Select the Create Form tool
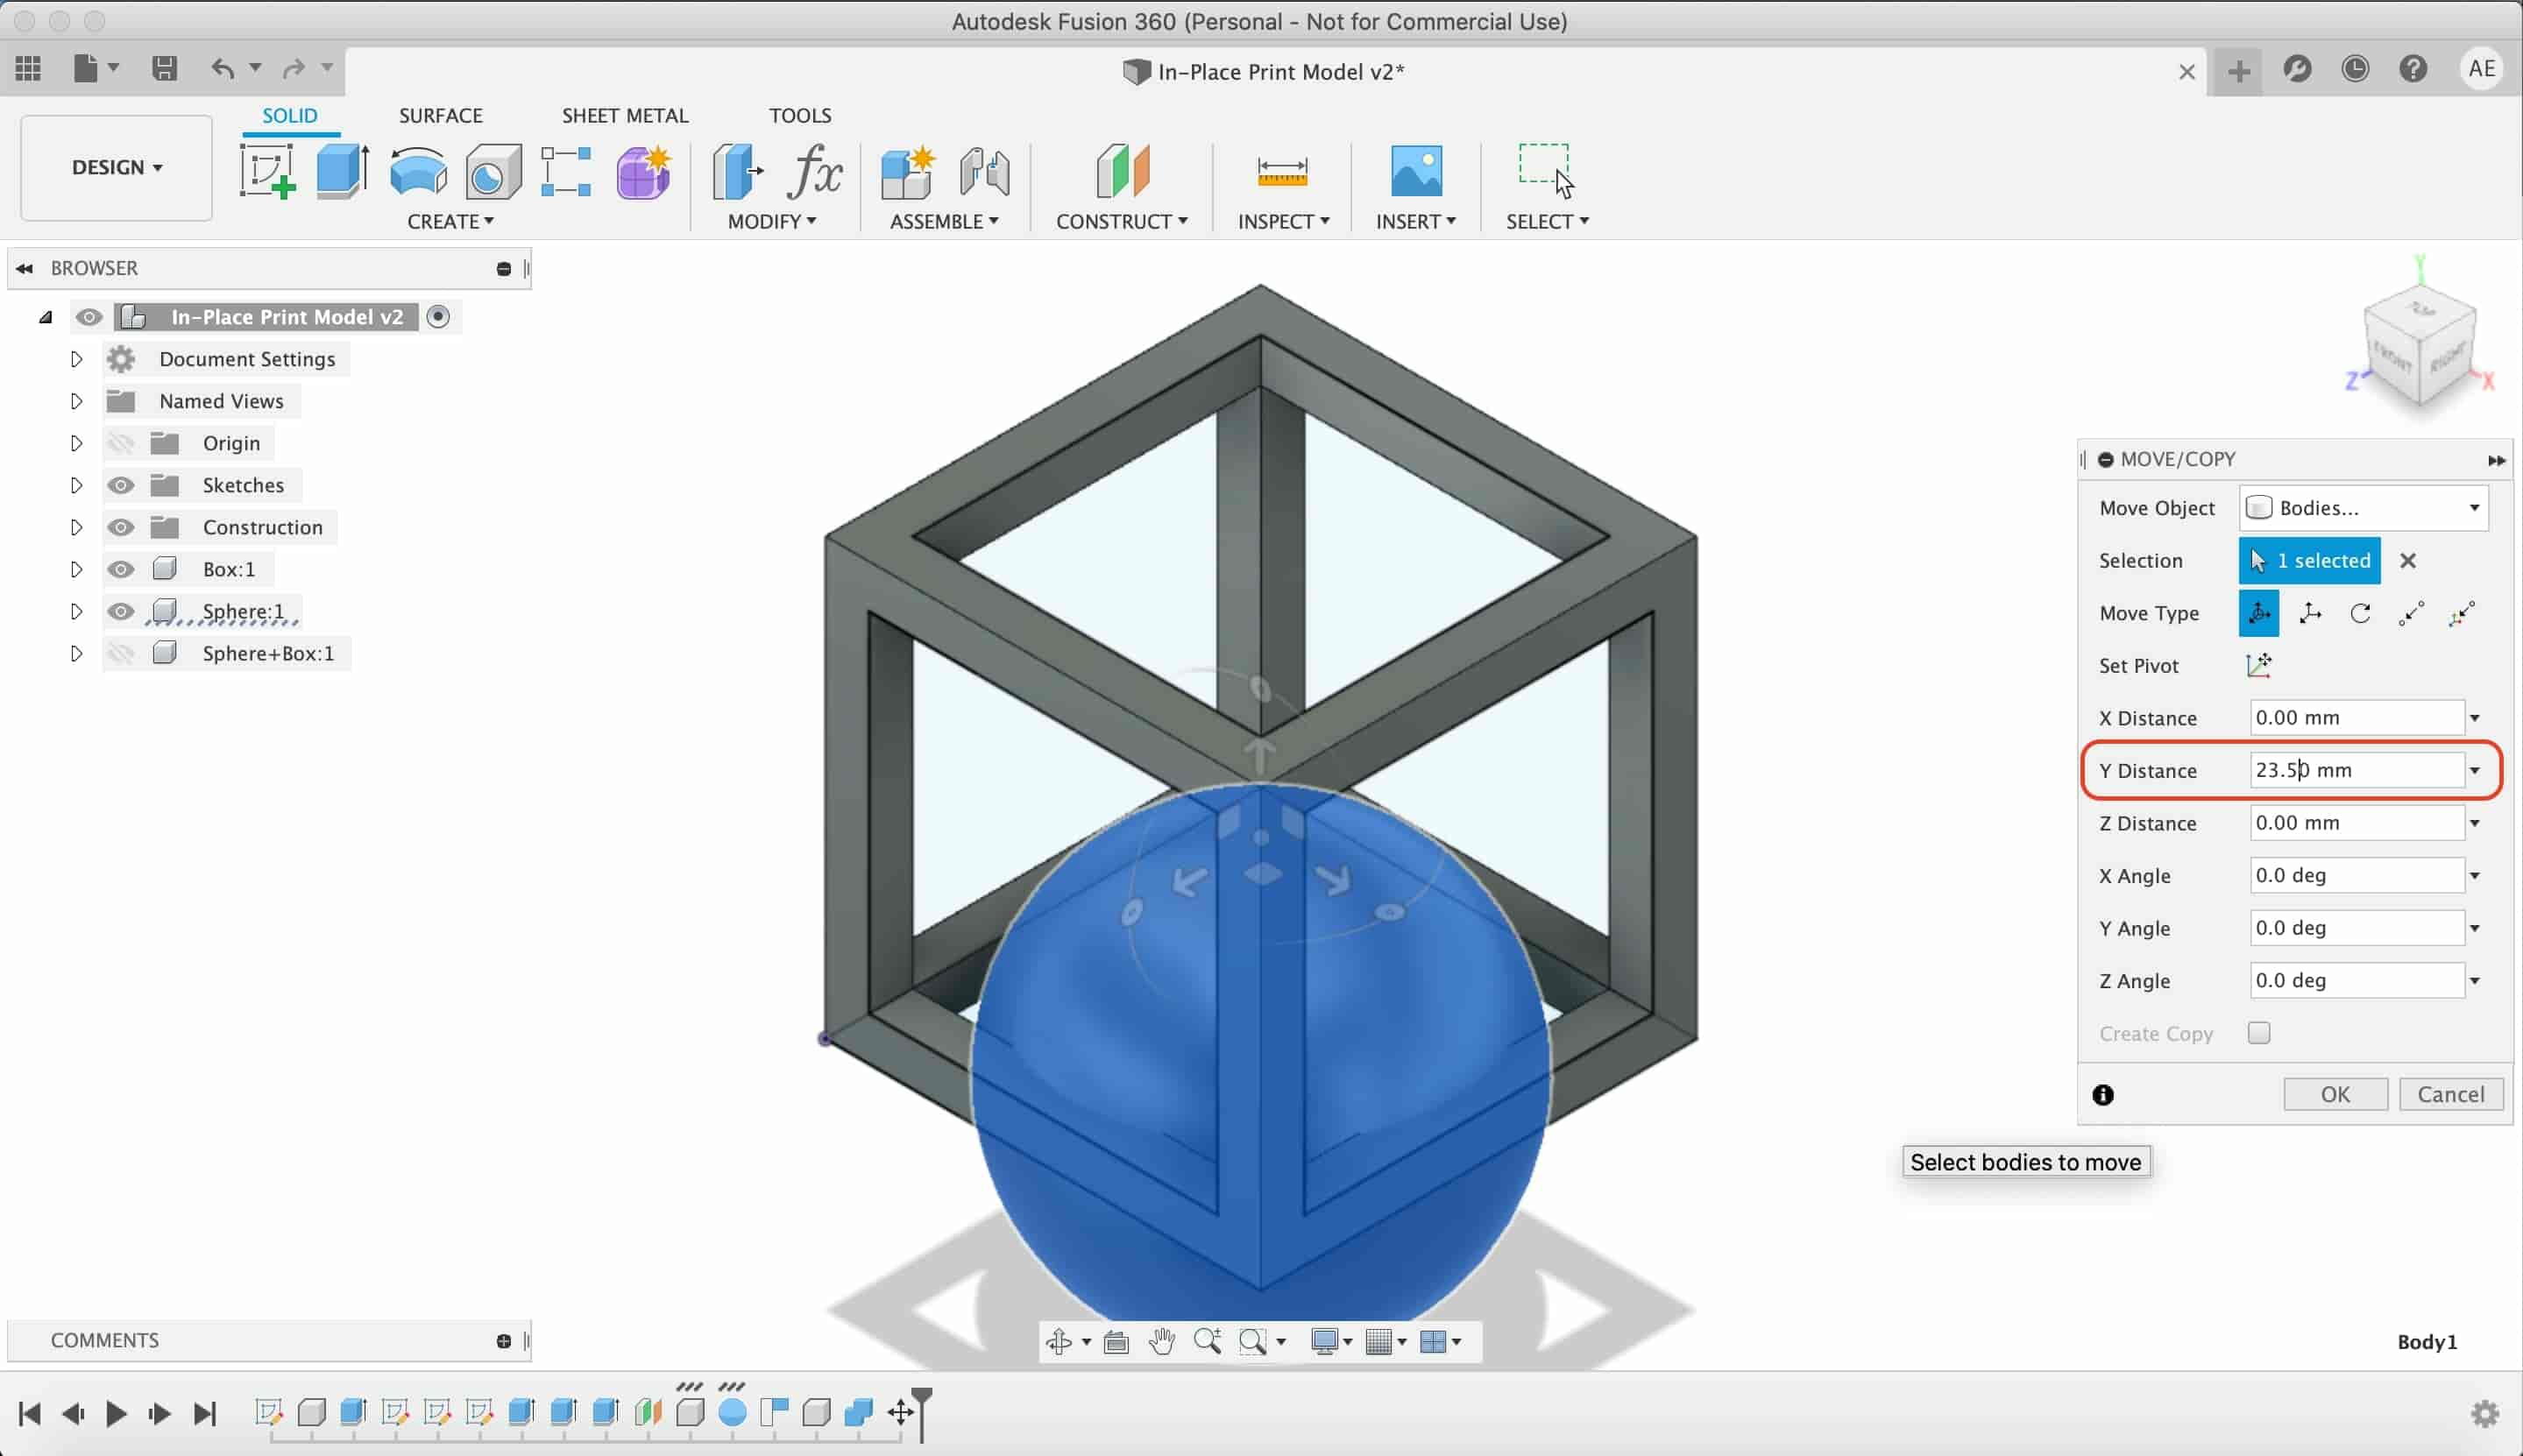Screen dimensions: 2523x1456 tap(644, 171)
